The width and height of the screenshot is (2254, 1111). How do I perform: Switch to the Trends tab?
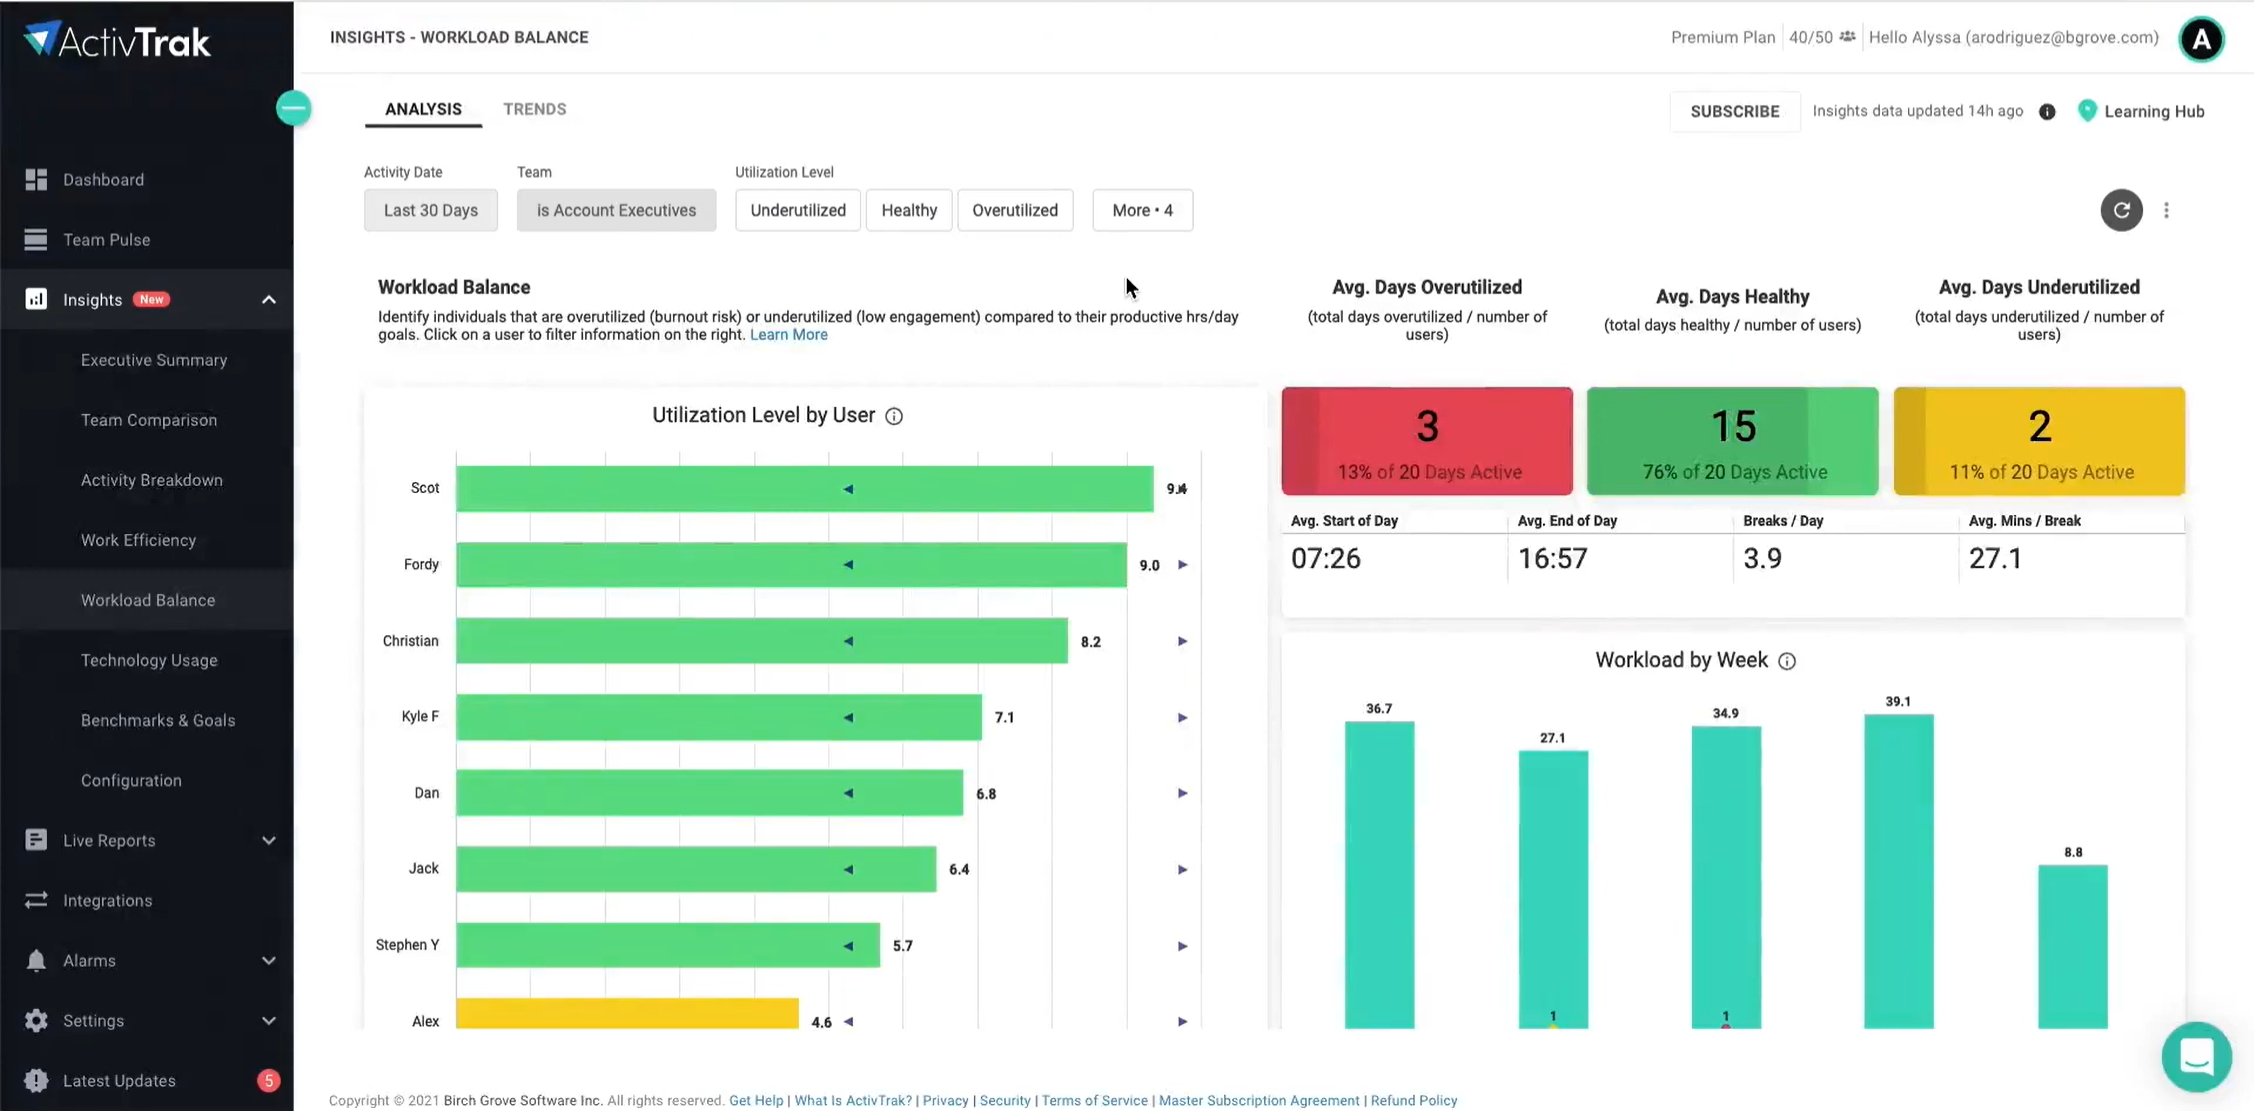tap(534, 109)
